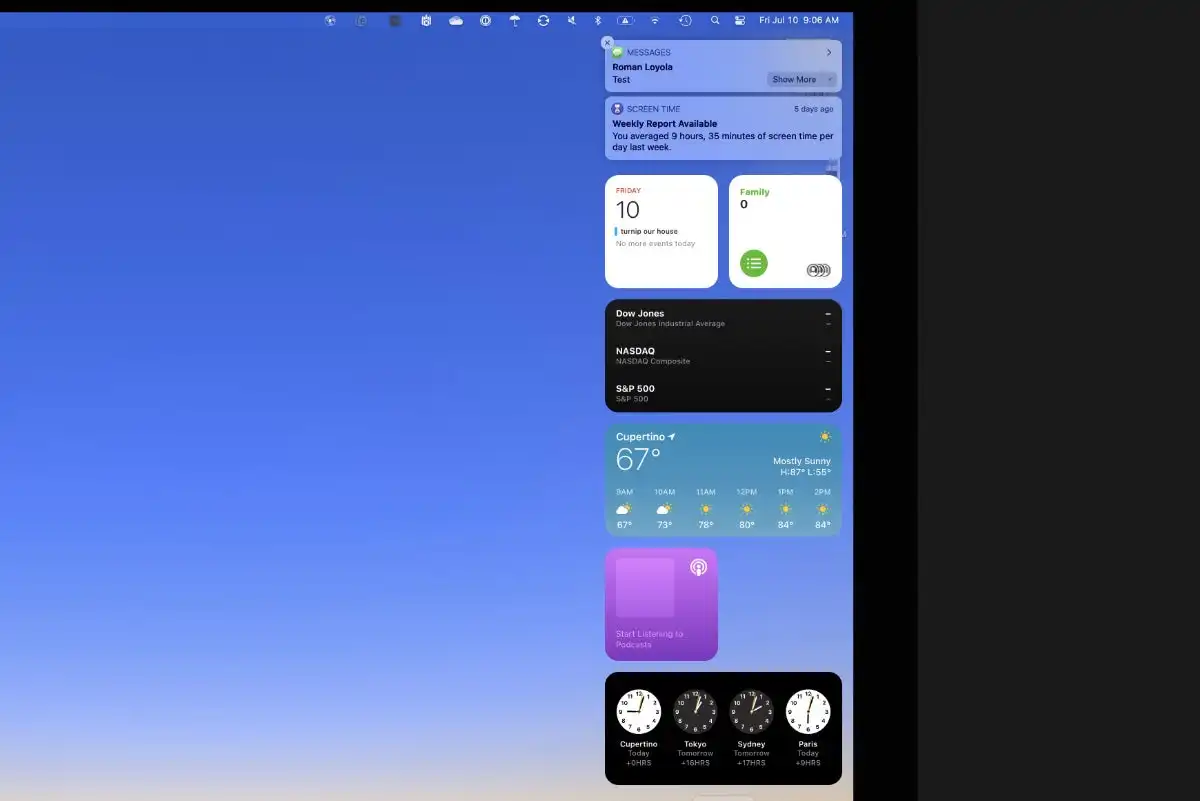1200x801 pixels.
Task: Expand the Messages notification using its chevron
Action: [x=829, y=52]
